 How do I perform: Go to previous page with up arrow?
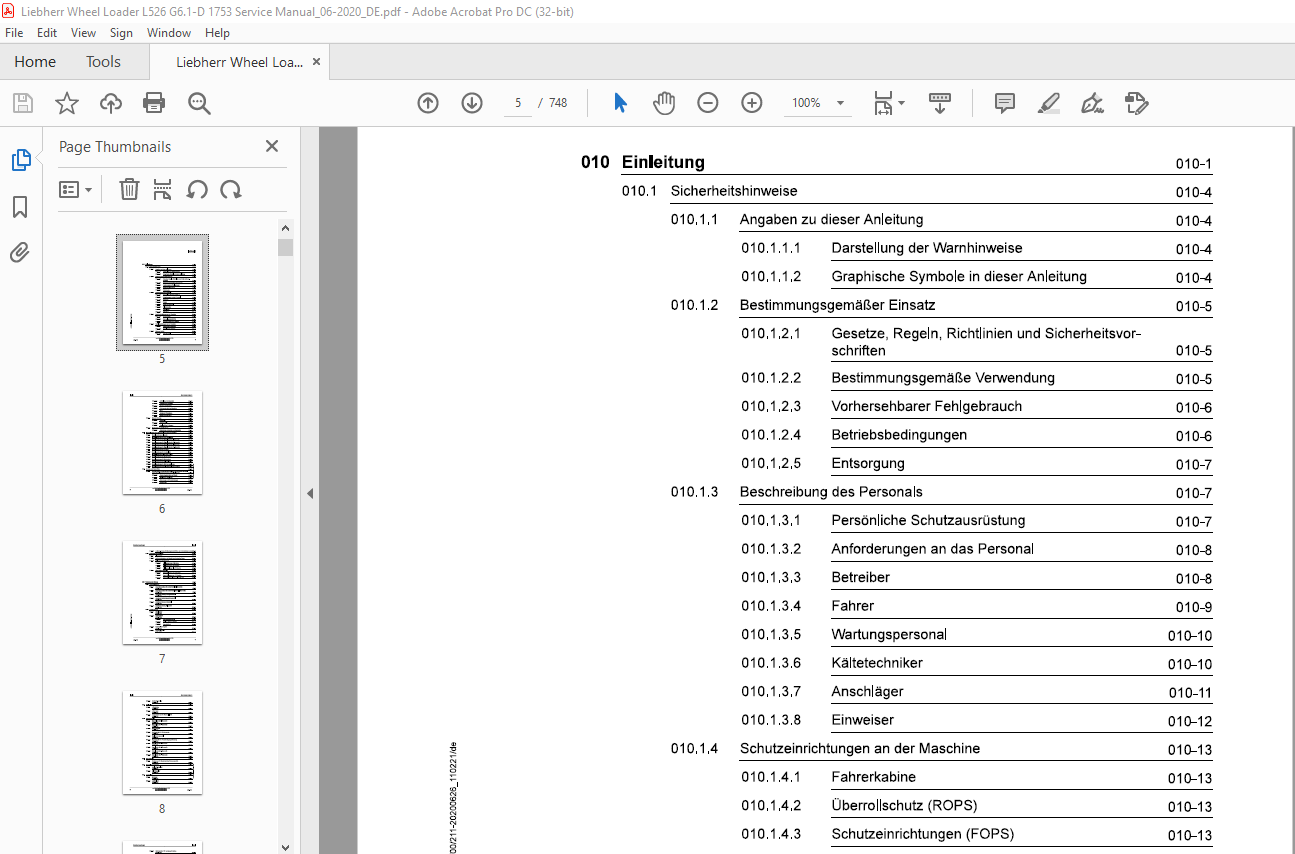(x=428, y=103)
